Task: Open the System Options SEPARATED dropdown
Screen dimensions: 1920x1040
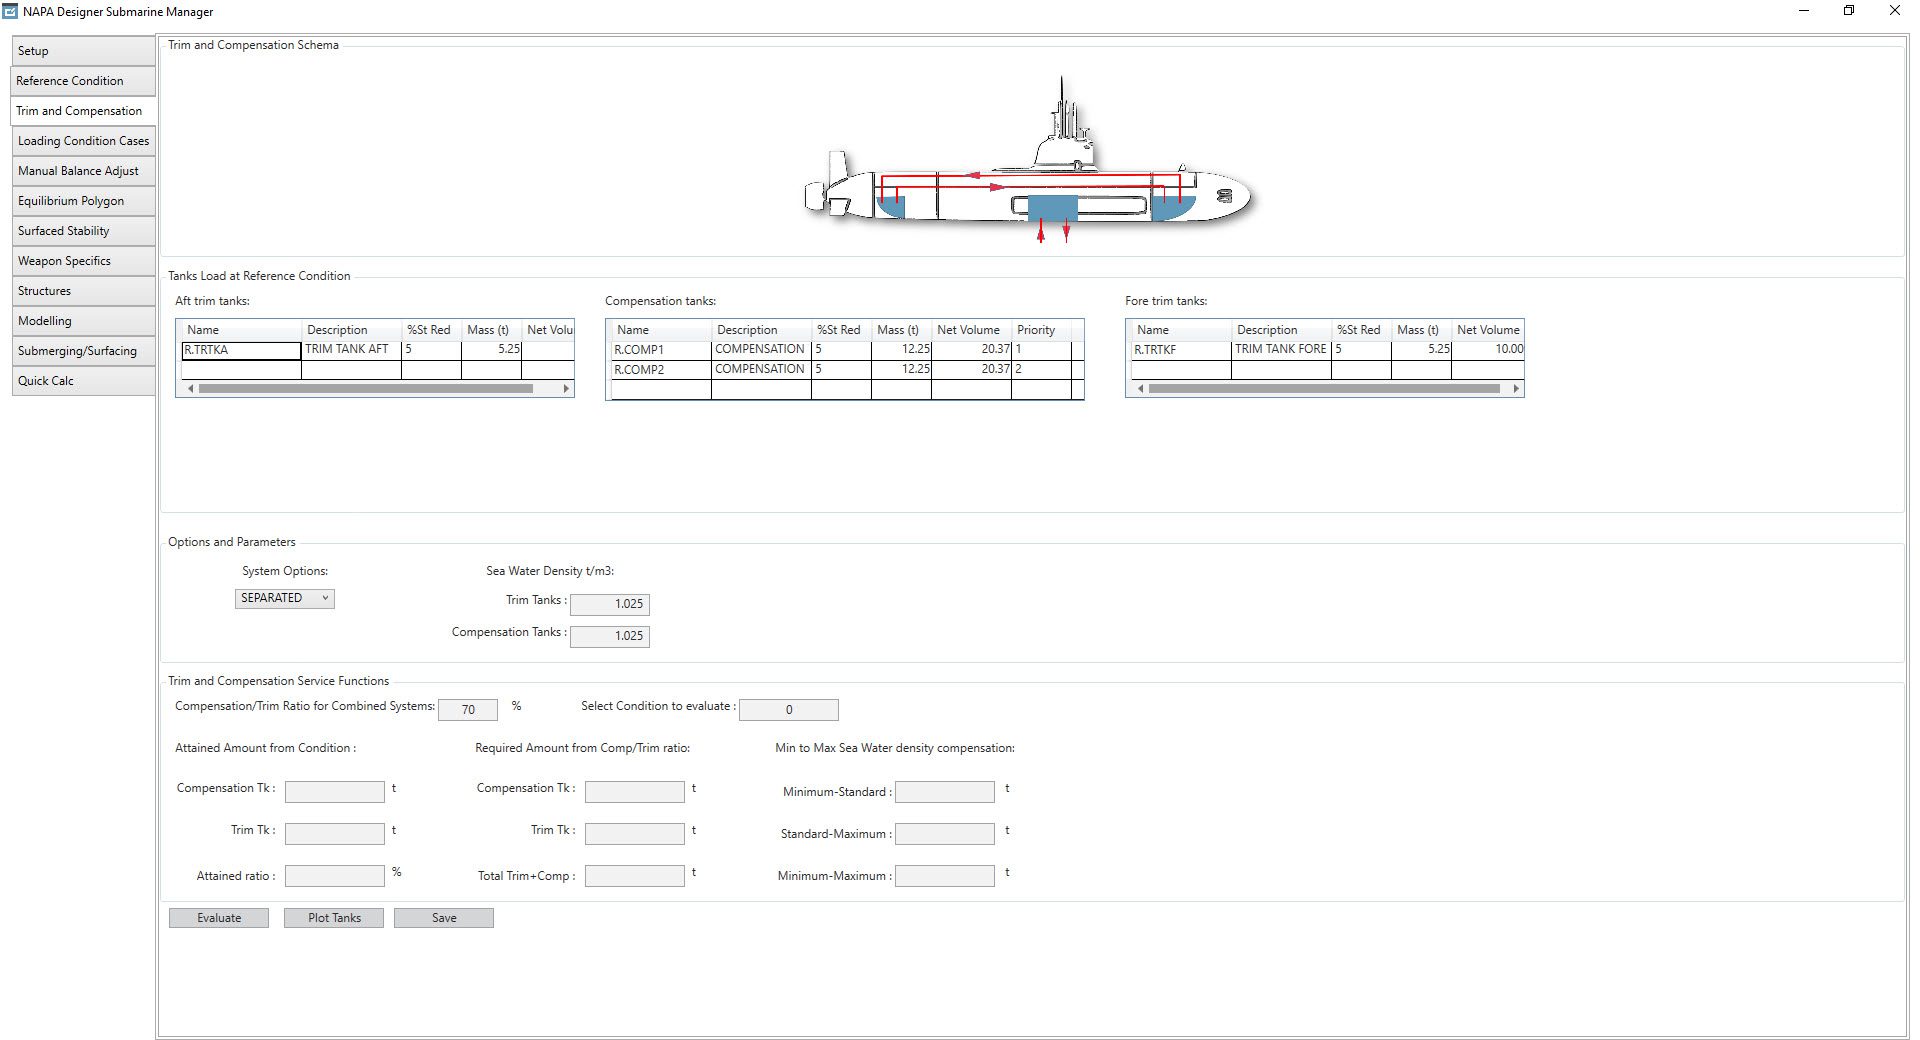Action: tap(284, 598)
